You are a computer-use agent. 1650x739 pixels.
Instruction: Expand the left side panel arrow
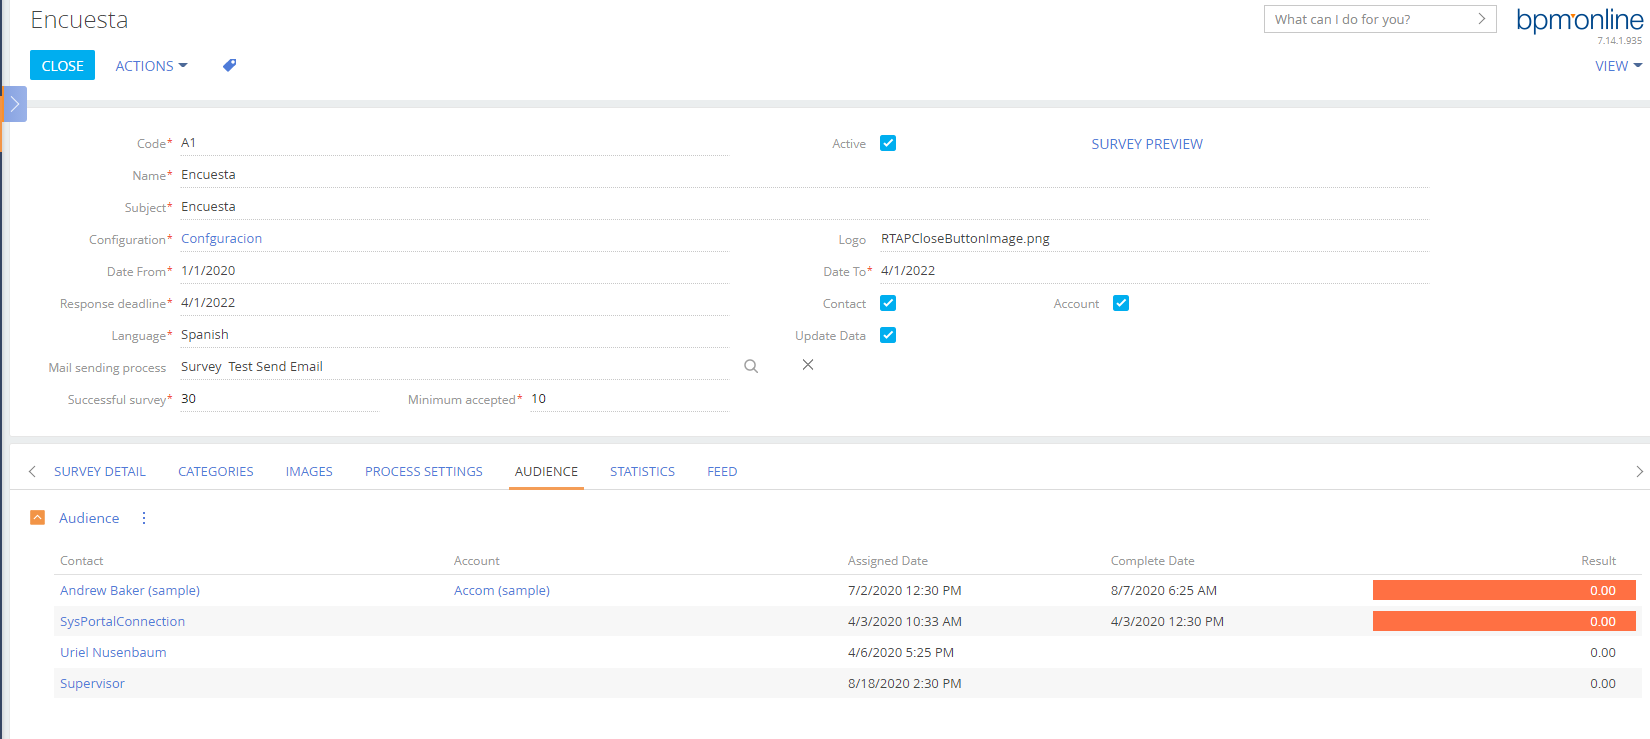click(15, 104)
